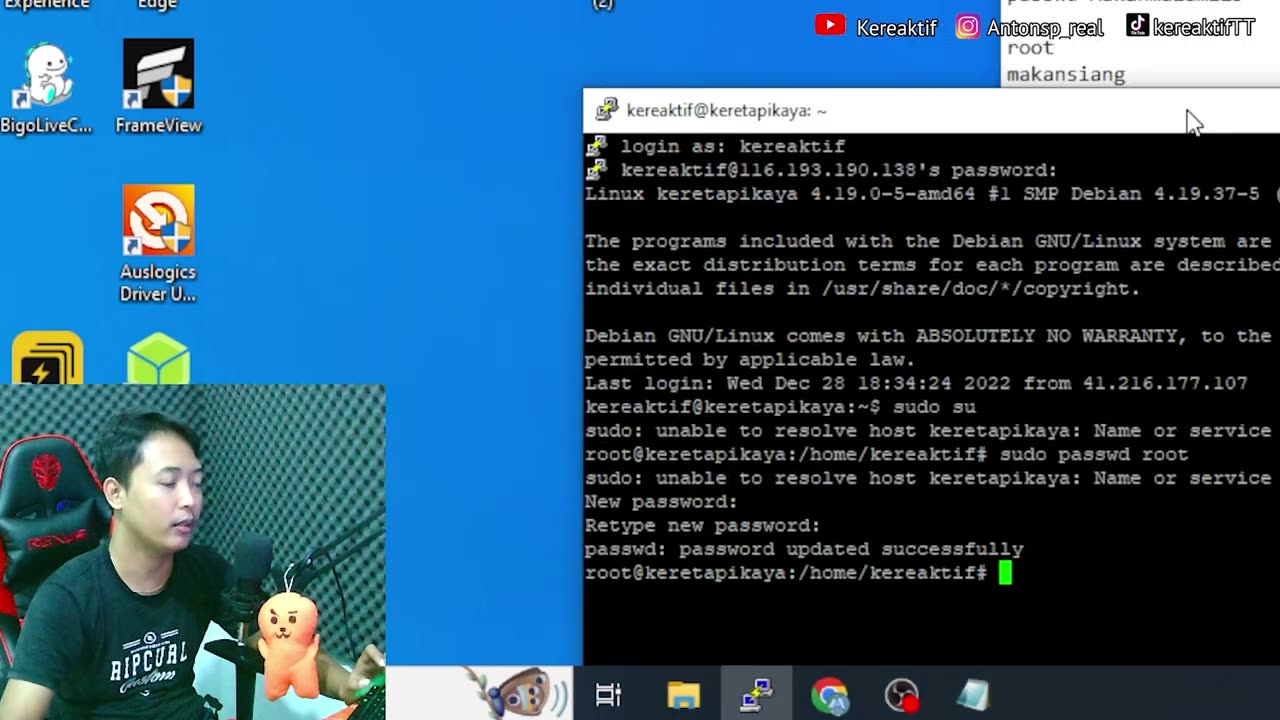Viewport: 1280px width, 720px height.
Task: Click the '/usr/share/doc/*/copyright' line
Action: [x=862, y=288]
